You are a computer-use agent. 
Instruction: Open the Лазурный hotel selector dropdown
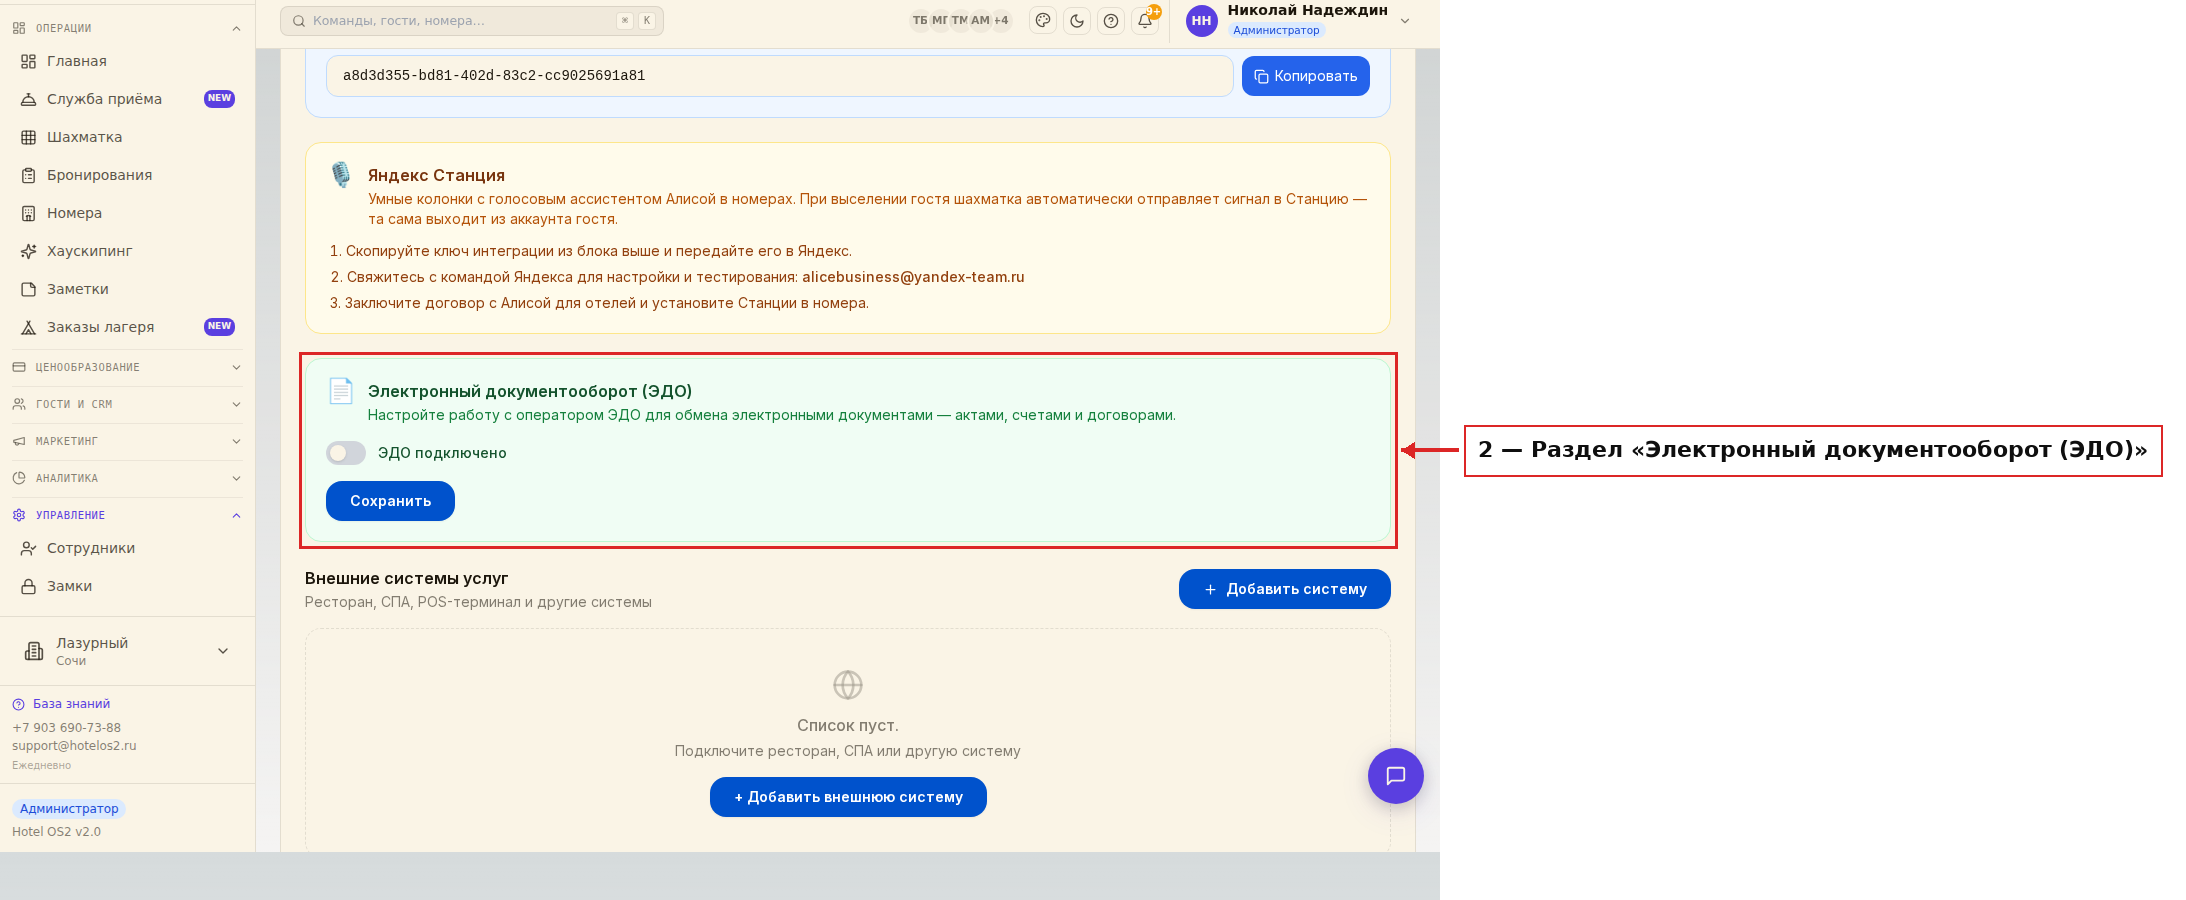pyautogui.click(x=127, y=651)
